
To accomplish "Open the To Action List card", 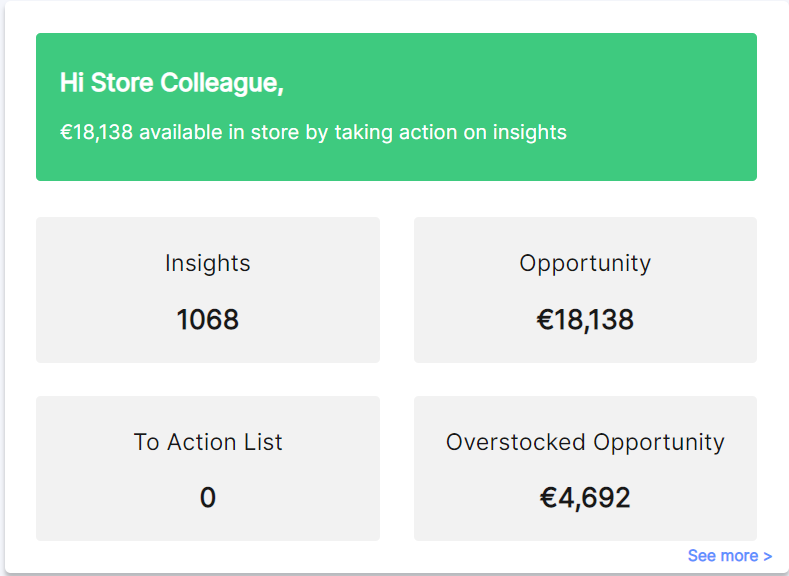I will click(208, 468).
